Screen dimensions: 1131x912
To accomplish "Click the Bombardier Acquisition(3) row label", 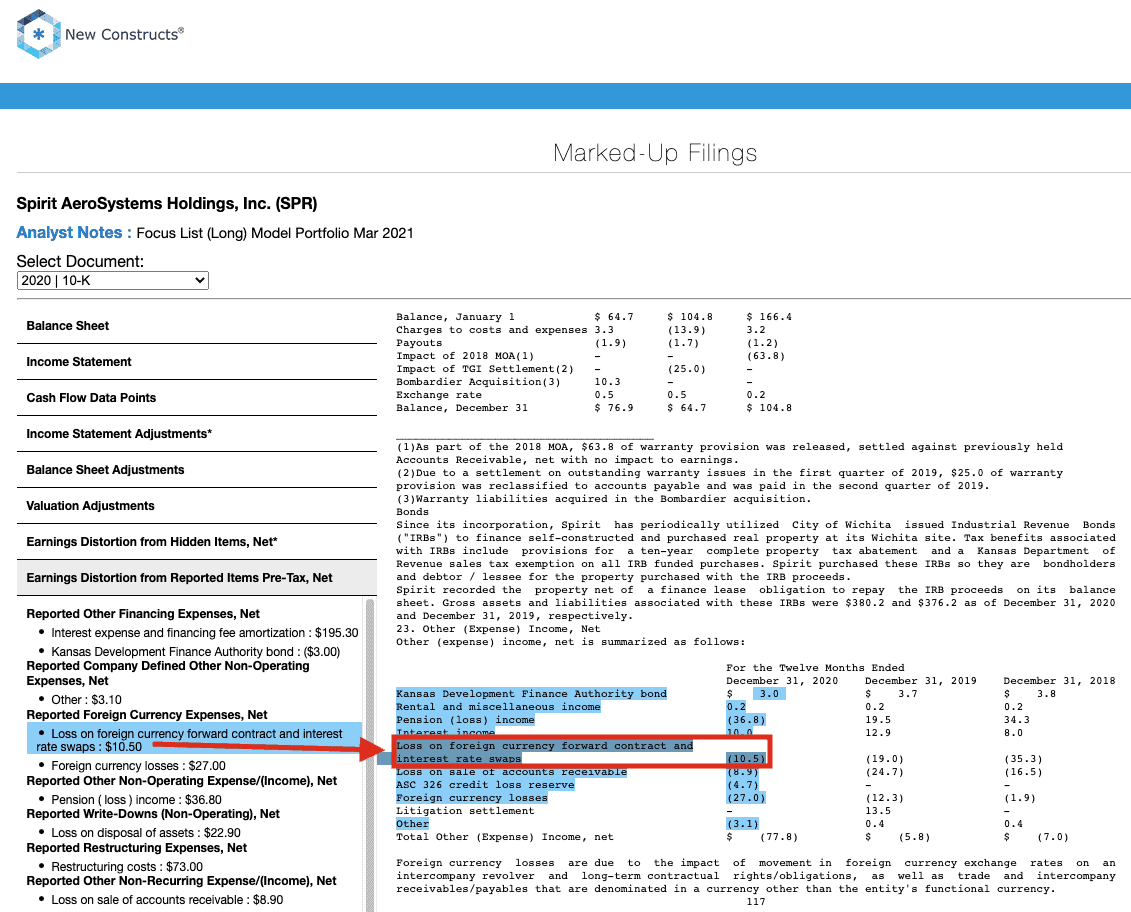I will tap(478, 382).
